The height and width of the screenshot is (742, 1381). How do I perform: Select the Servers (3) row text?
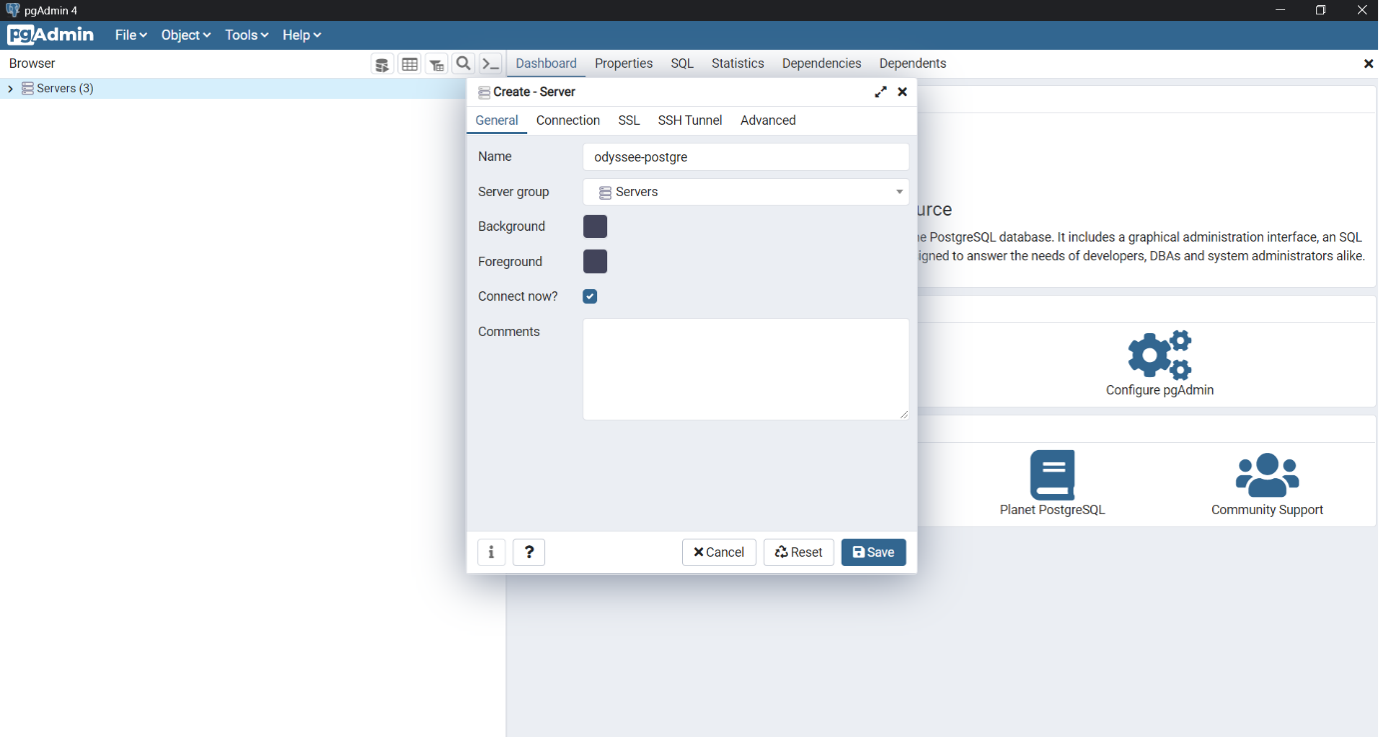click(65, 89)
